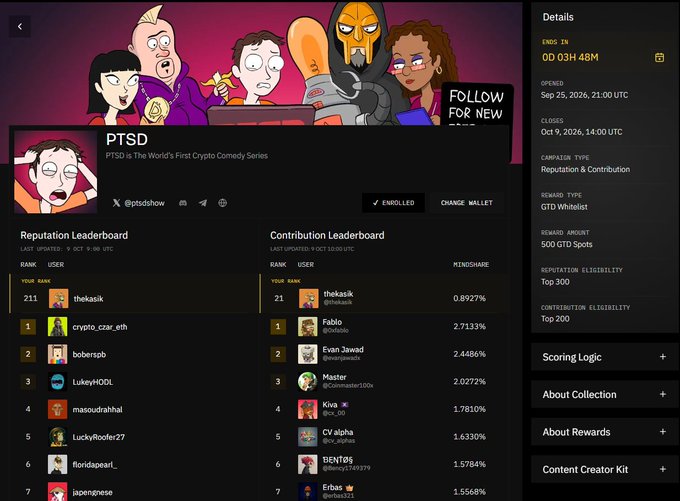Select japengnese username
The width and height of the screenshot is (680, 501).
92,492
